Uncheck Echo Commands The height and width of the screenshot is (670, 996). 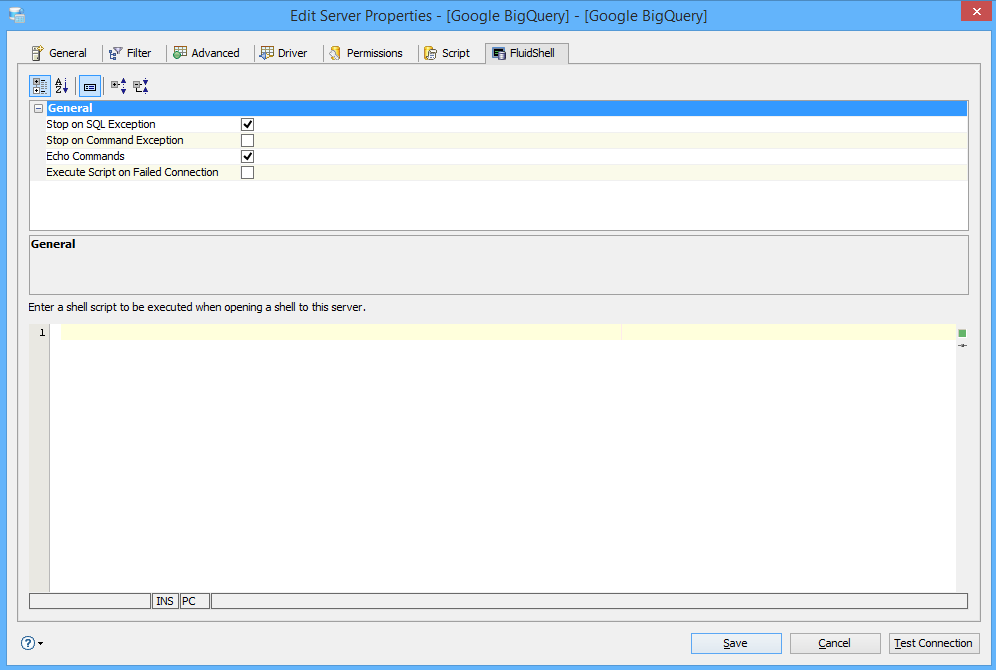tap(247, 156)
